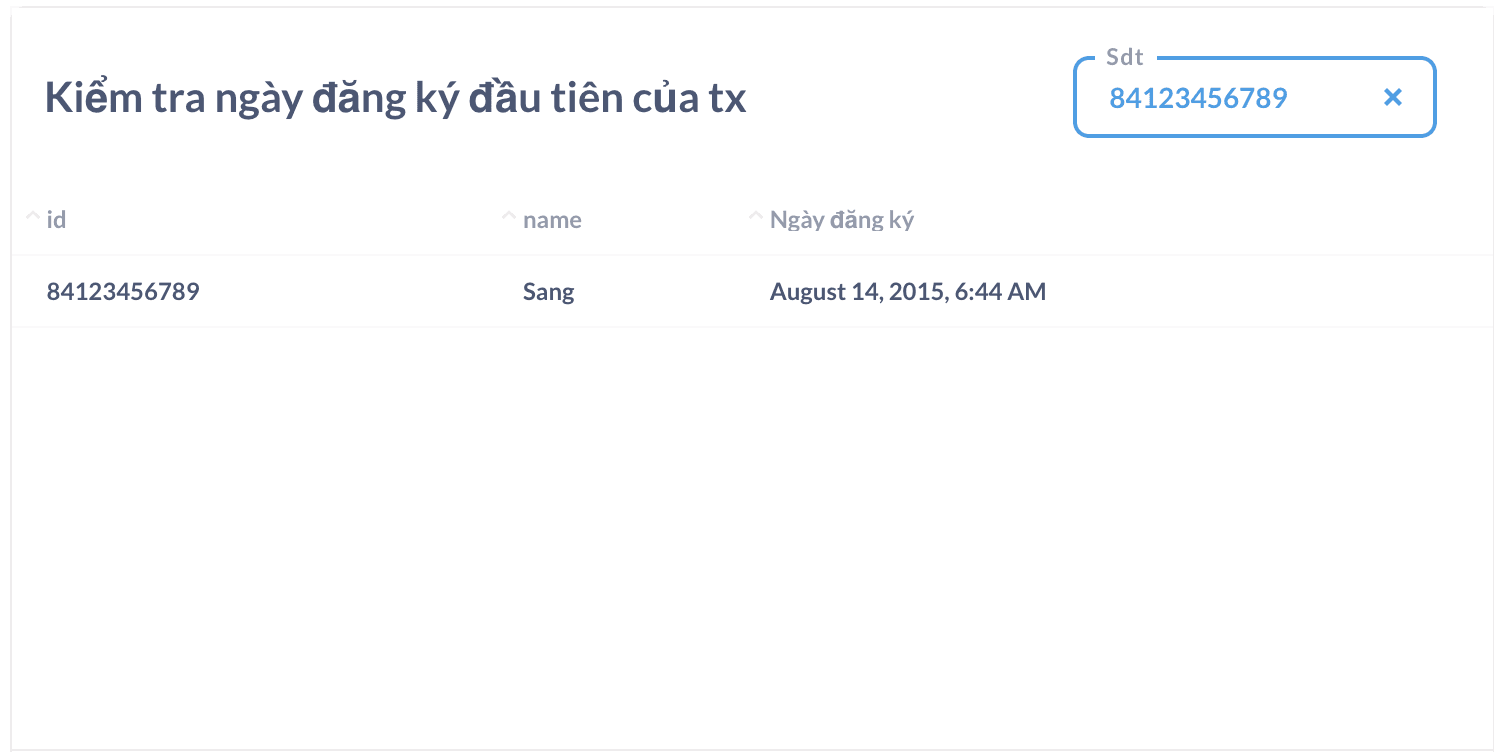Click the Sdt label above the filter
Image resolution: width=1510 pixels, height=752 pixels.
click(1124, 57)
